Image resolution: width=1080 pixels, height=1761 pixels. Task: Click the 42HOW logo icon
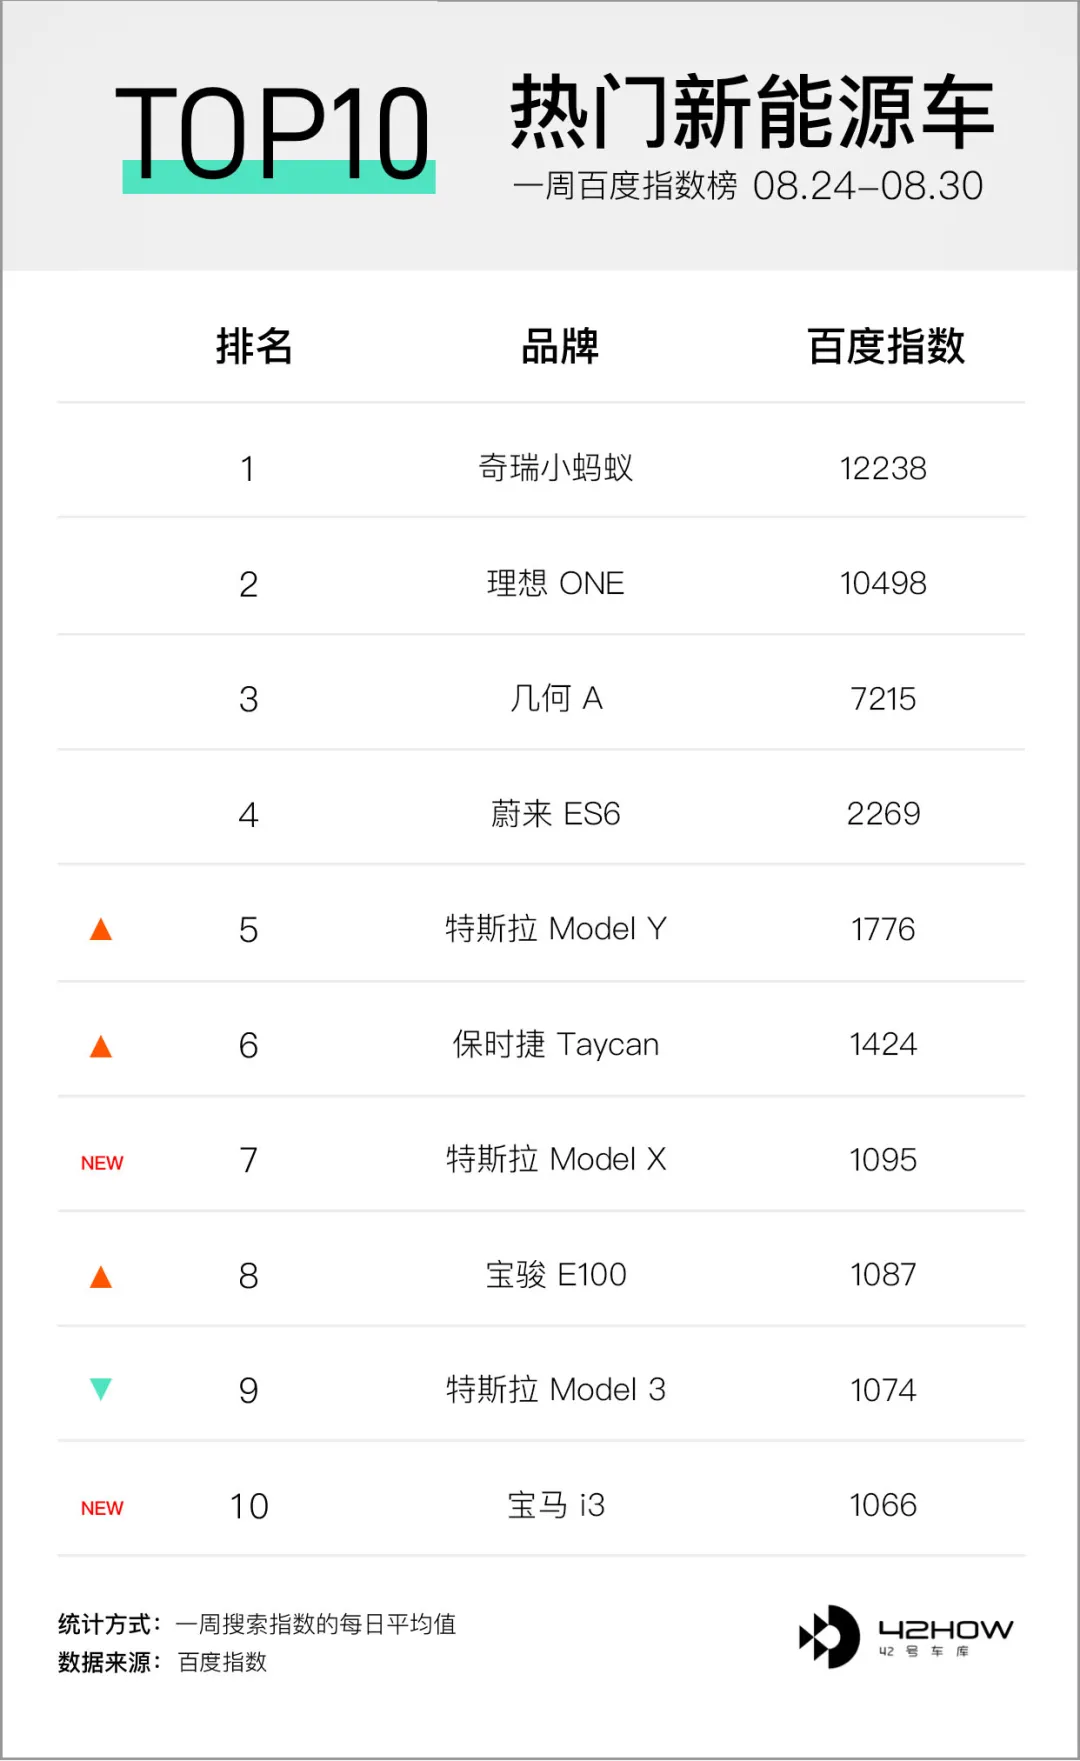pyautogui.click(x=829, y=1637)
